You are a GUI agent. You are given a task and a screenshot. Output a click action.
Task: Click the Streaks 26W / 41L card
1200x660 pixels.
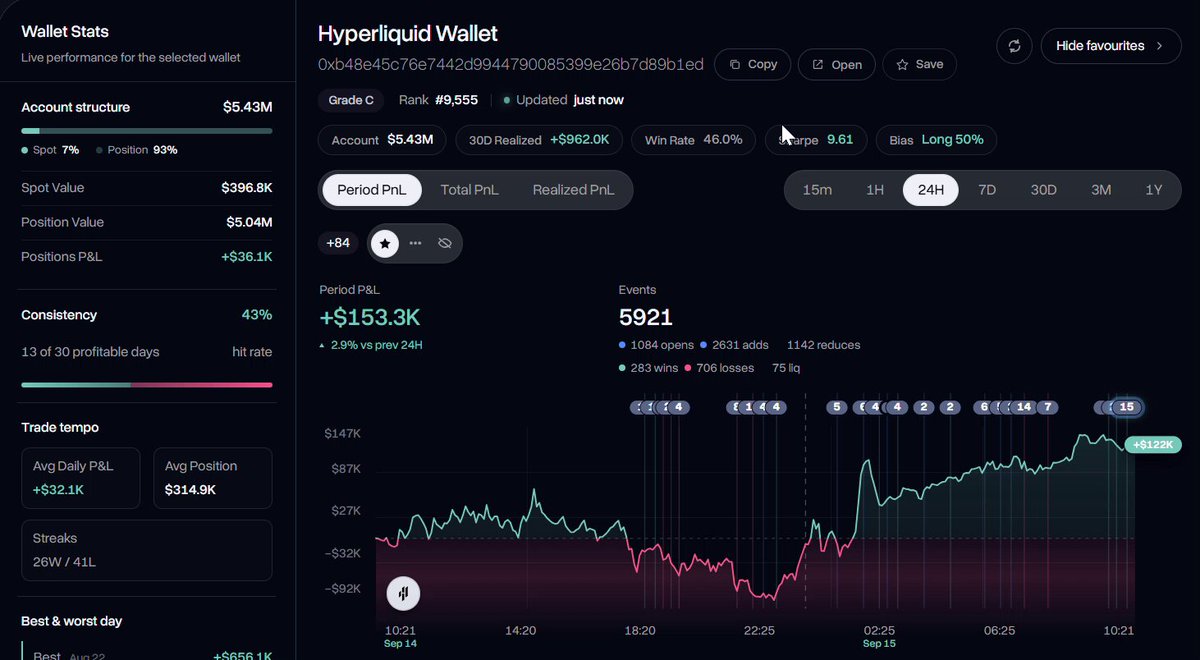[147, 550]
